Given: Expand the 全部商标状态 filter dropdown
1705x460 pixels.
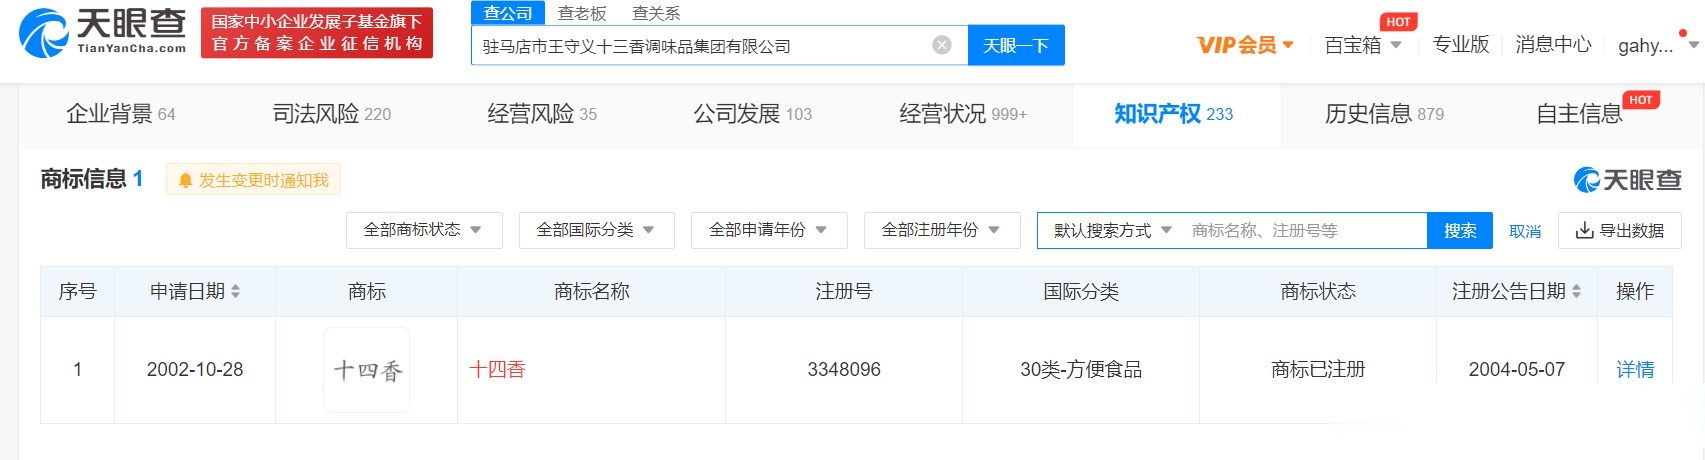Looking at the screenshot, I should pyautogui.click(x=424, y=230).
